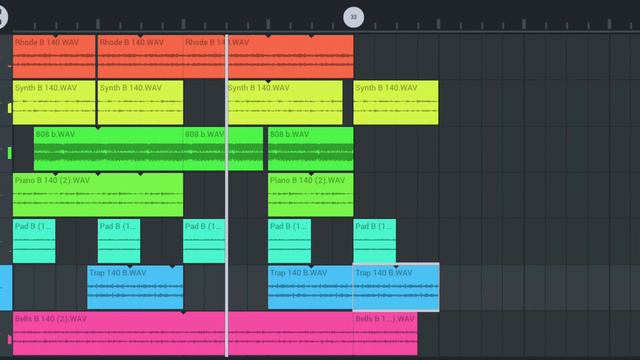Select the first Trap 140 B.WAV clip
This screenshot has width=640, height=360.
[135, 287]
